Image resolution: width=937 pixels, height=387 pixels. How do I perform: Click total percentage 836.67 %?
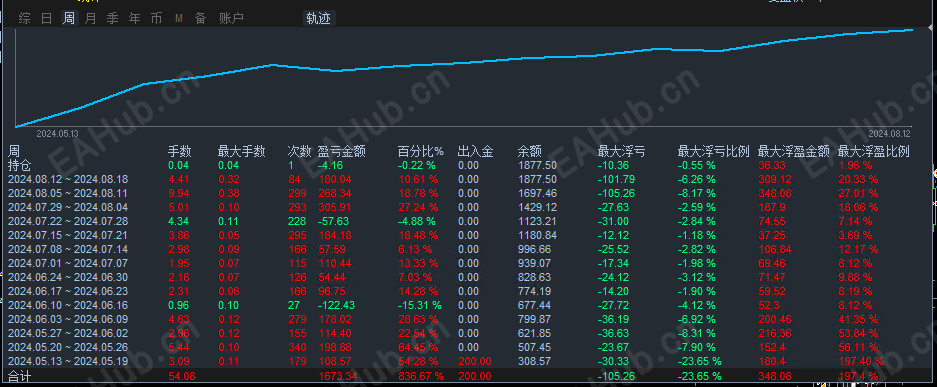click(x=421, y=376)
